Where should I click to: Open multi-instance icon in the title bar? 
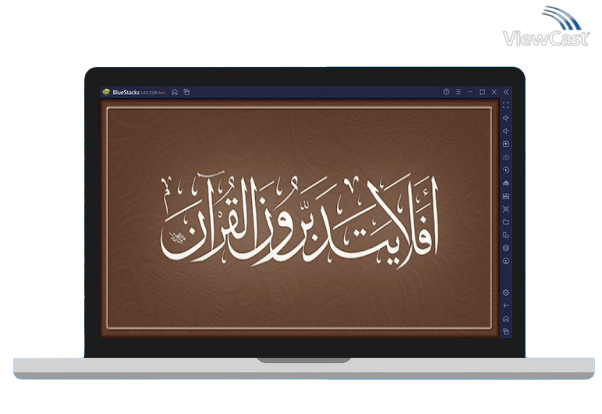click(187, 92)
